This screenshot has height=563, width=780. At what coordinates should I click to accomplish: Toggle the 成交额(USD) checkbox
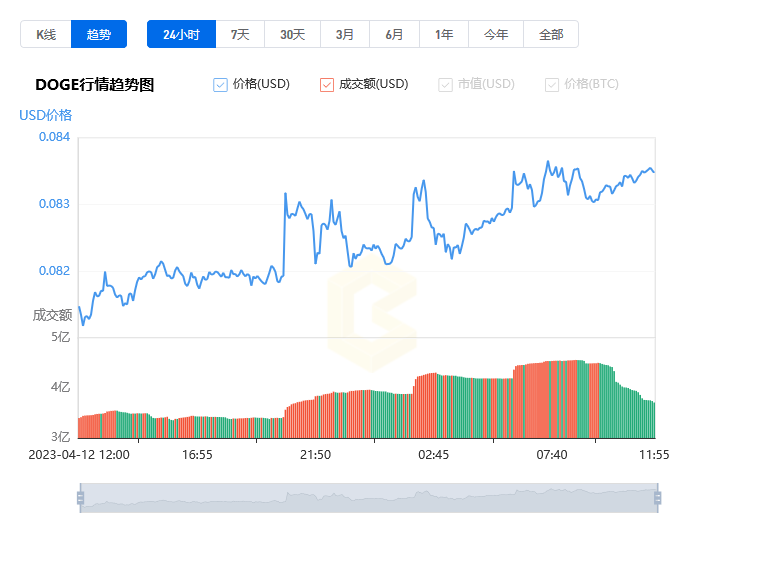[x=327, y=85]
